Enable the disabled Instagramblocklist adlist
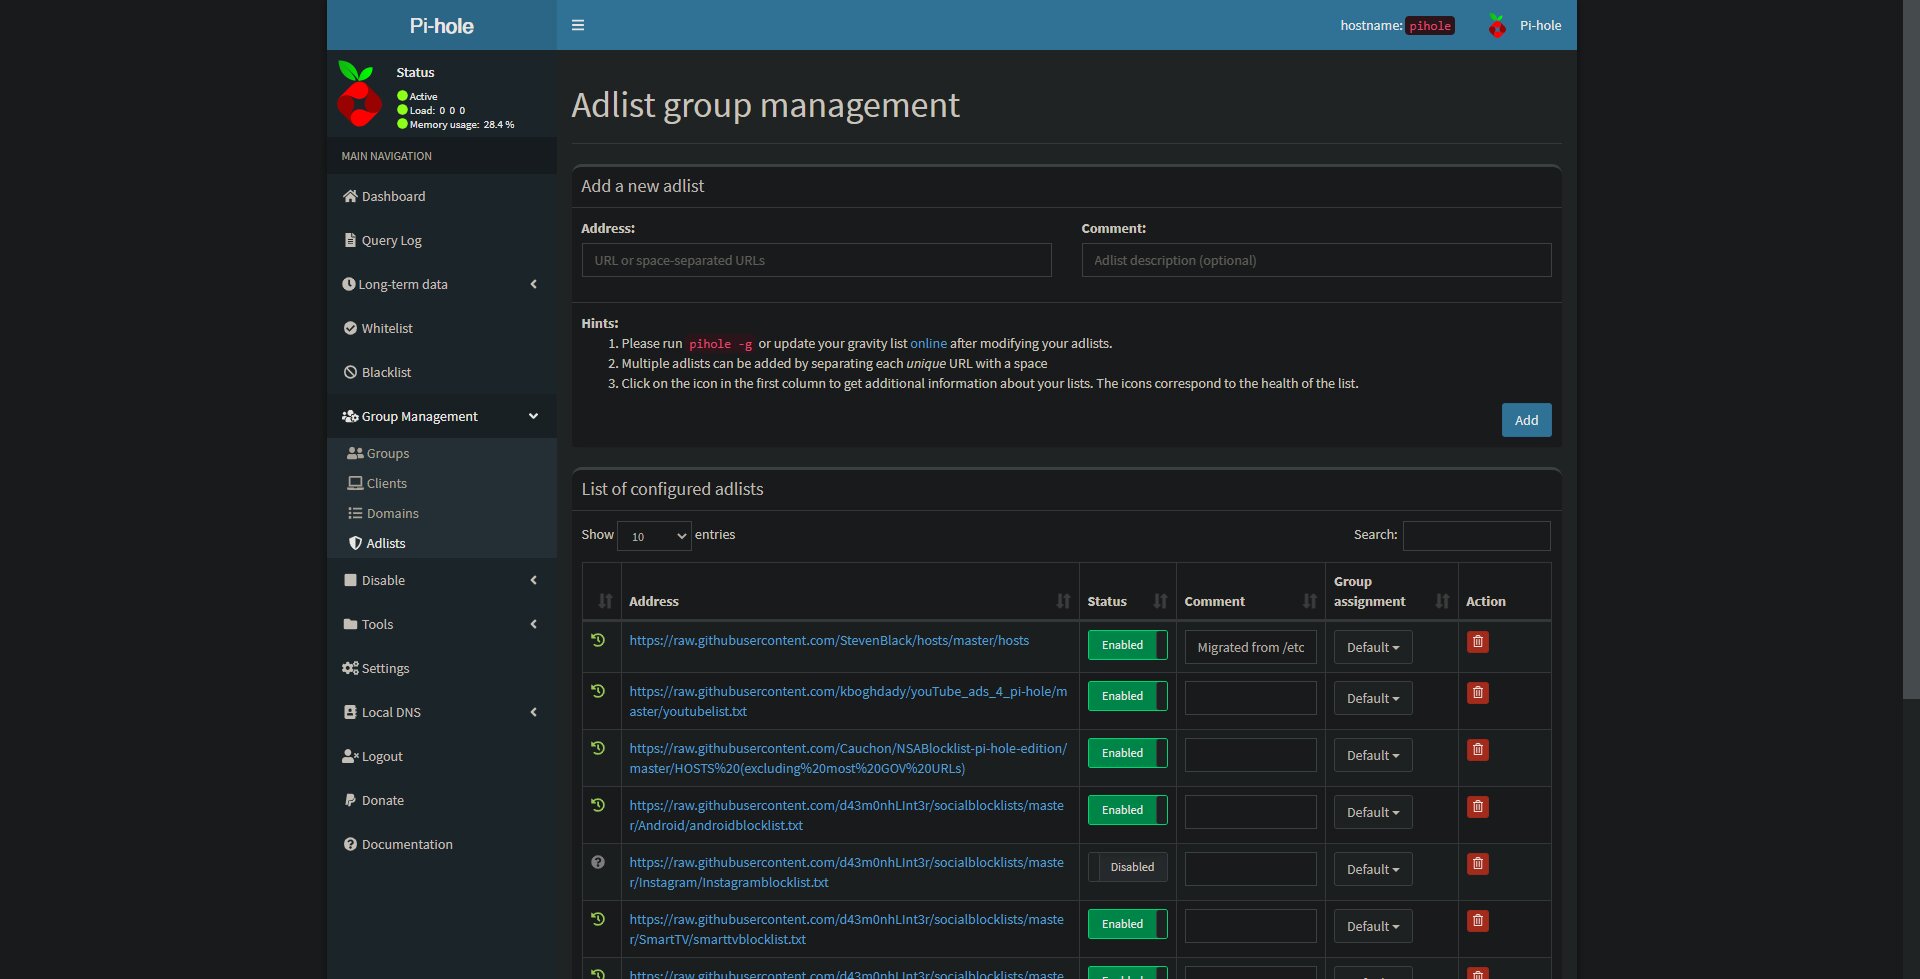 pos(1127,867)
